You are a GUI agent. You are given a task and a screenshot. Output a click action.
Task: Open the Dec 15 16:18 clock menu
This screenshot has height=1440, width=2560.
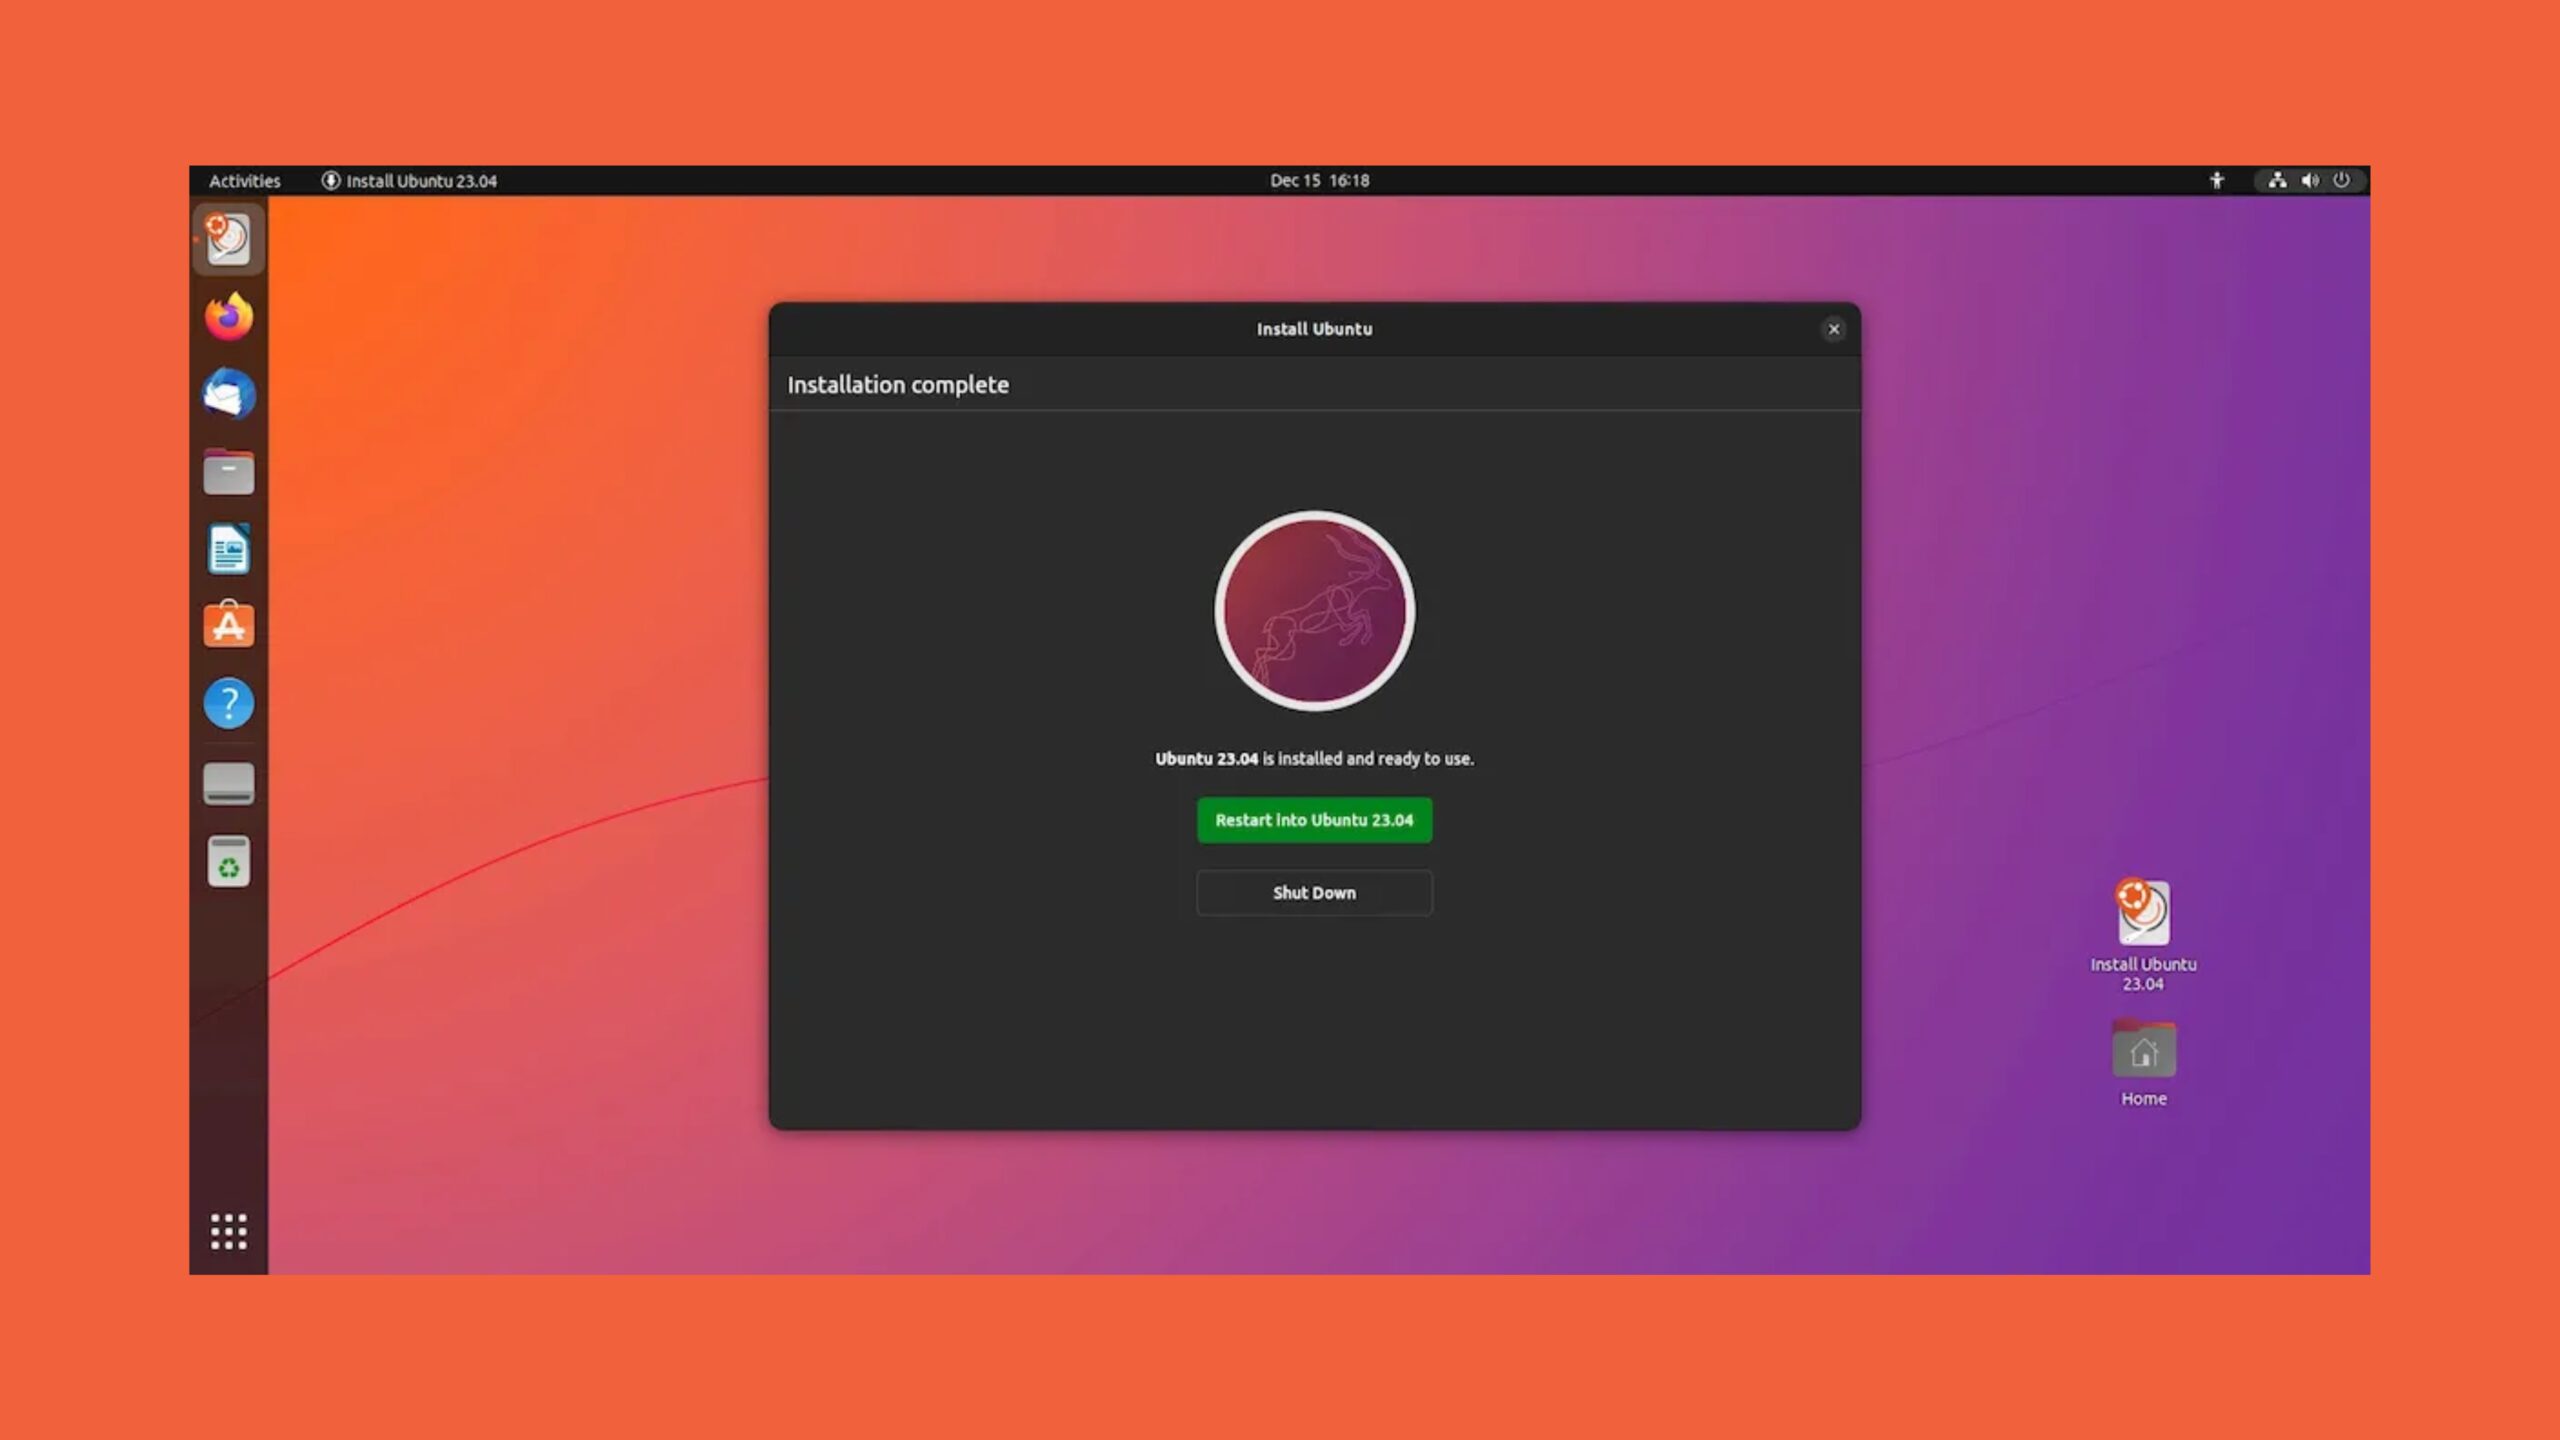point(1319,181)
